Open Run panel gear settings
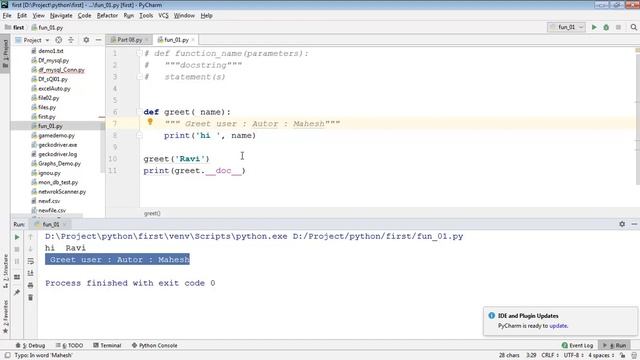 (x=622, y=224)
